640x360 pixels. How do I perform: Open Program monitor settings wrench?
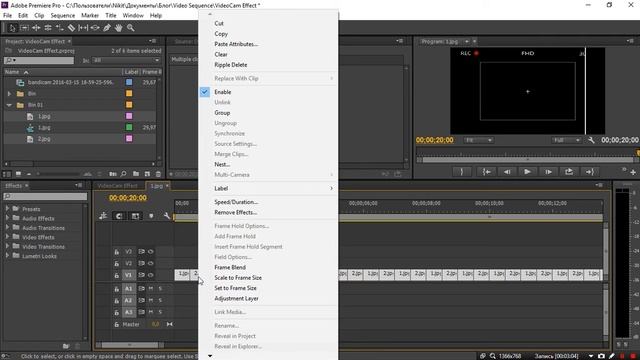point(591,140)
